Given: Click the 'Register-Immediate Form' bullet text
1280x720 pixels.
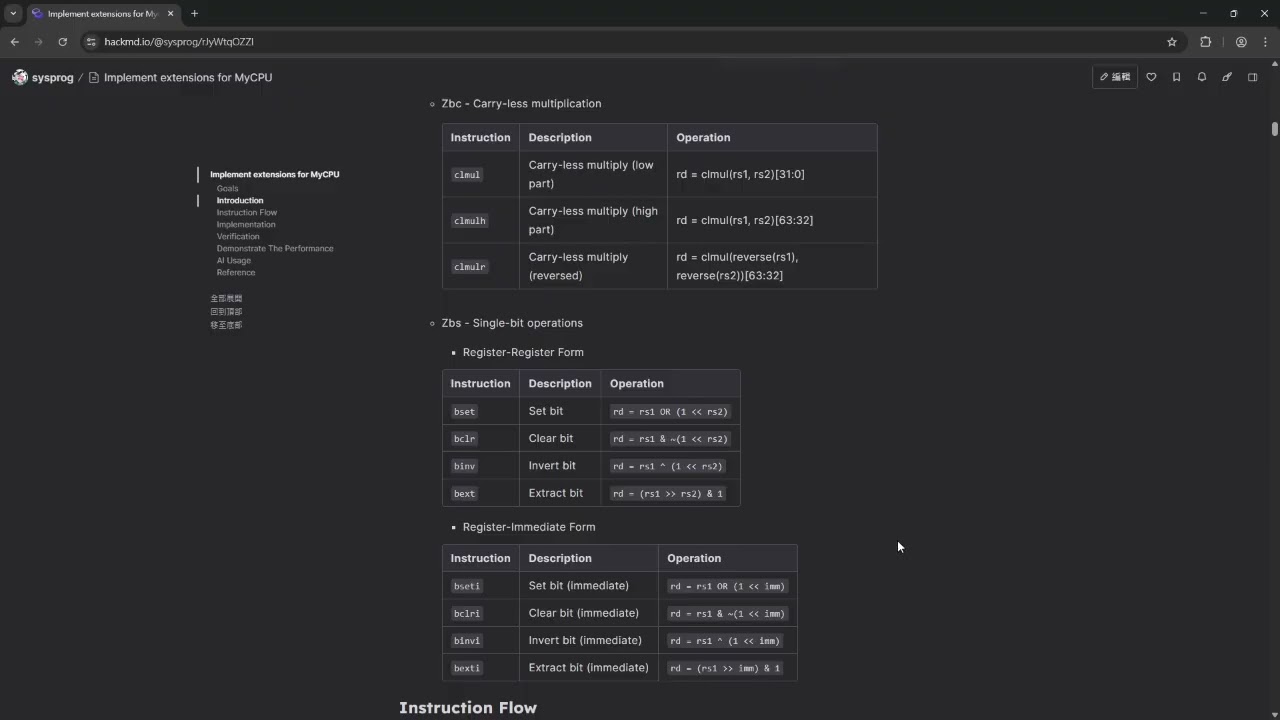Looking at the screenshot, I should click(x=529, y=527).
